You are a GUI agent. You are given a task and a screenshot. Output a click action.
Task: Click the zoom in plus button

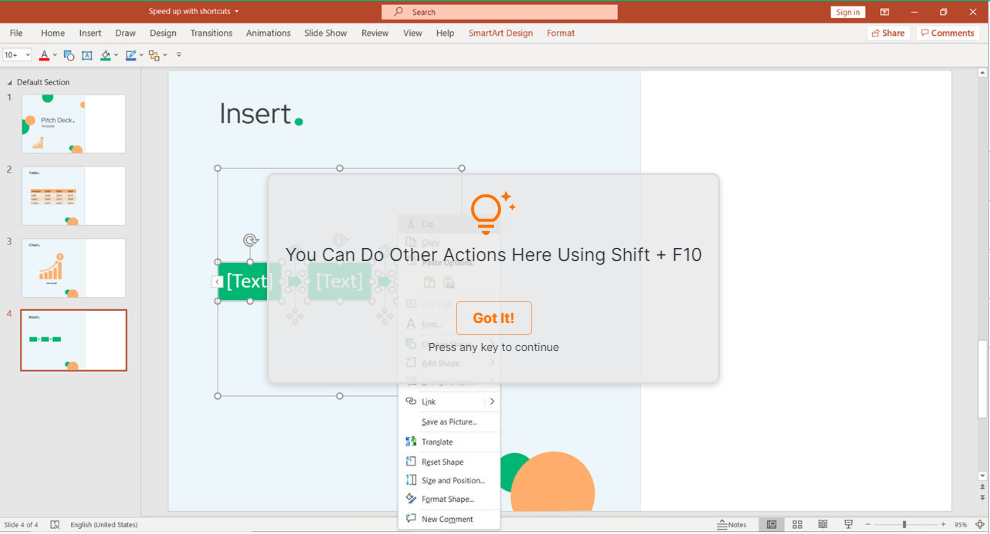943,525
